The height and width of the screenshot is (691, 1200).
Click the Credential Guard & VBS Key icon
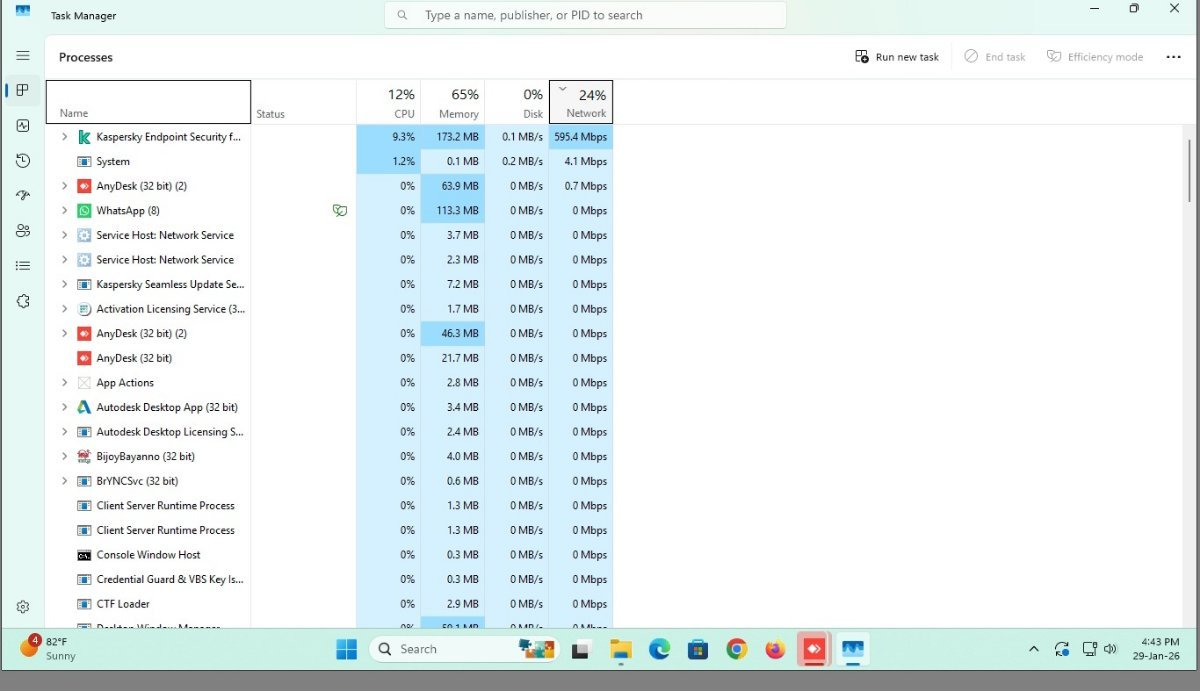(85, 580)
